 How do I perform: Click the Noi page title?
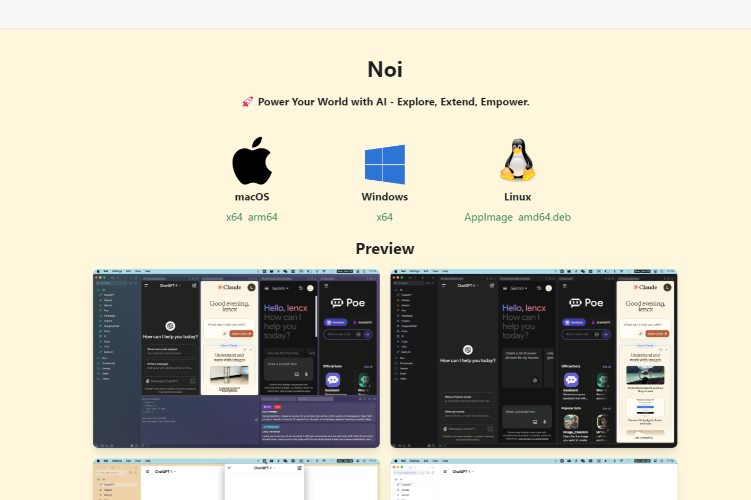coord(385,69)
